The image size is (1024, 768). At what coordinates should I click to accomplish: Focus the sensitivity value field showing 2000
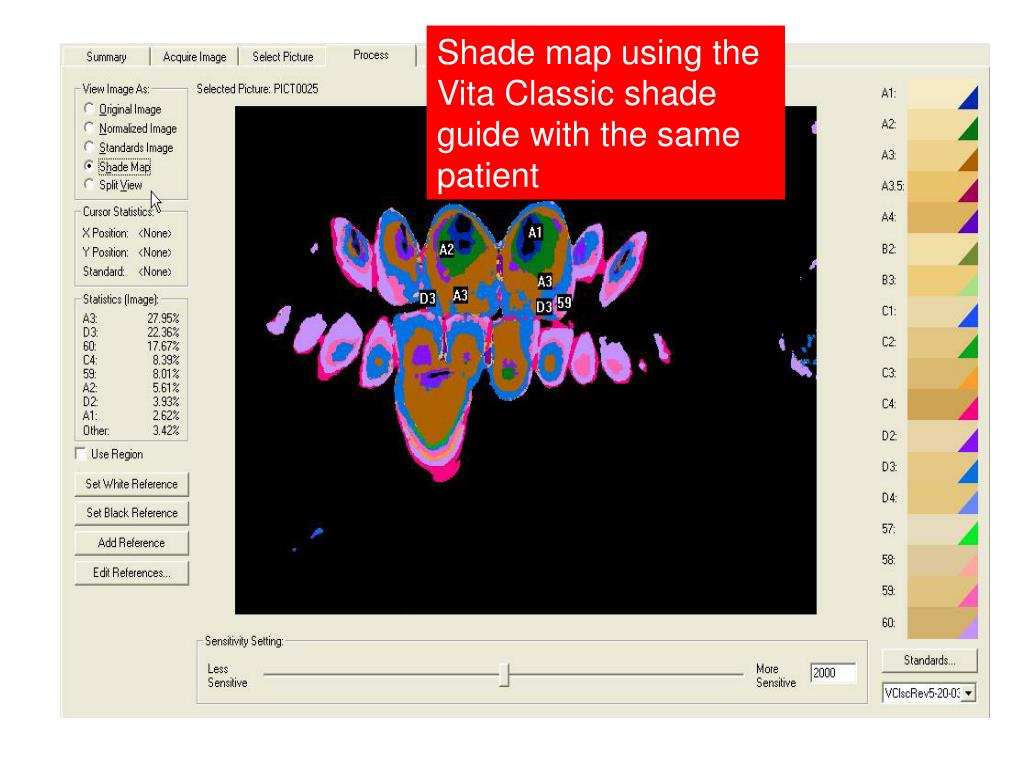click(833, 673)
